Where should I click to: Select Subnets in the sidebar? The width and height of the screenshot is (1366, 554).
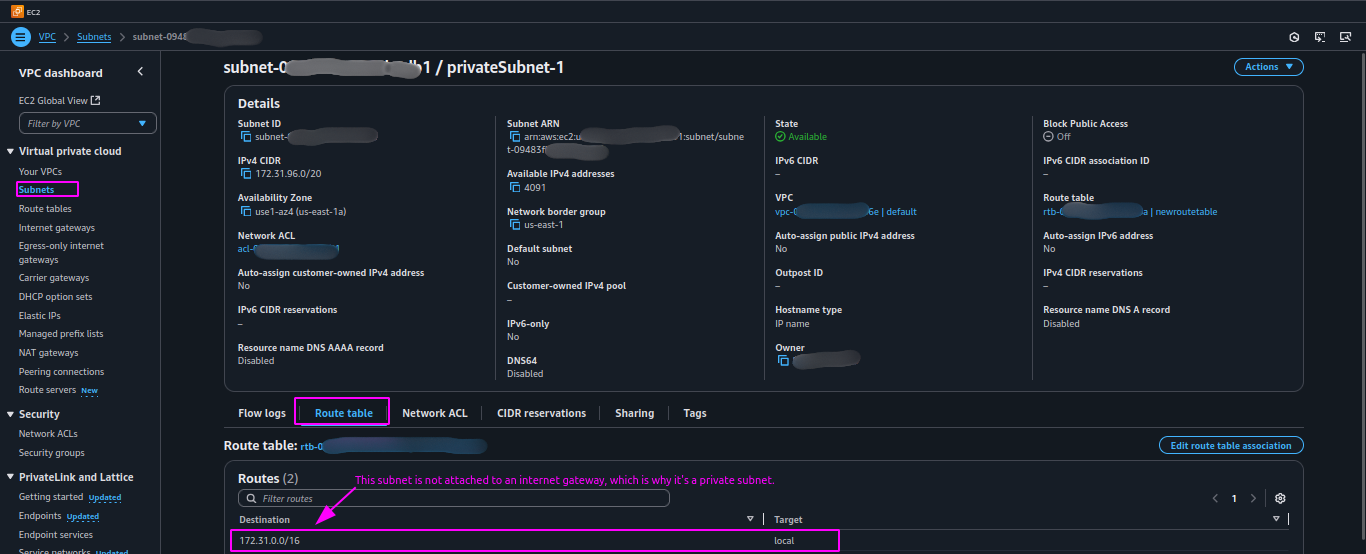tap(37, 190)
